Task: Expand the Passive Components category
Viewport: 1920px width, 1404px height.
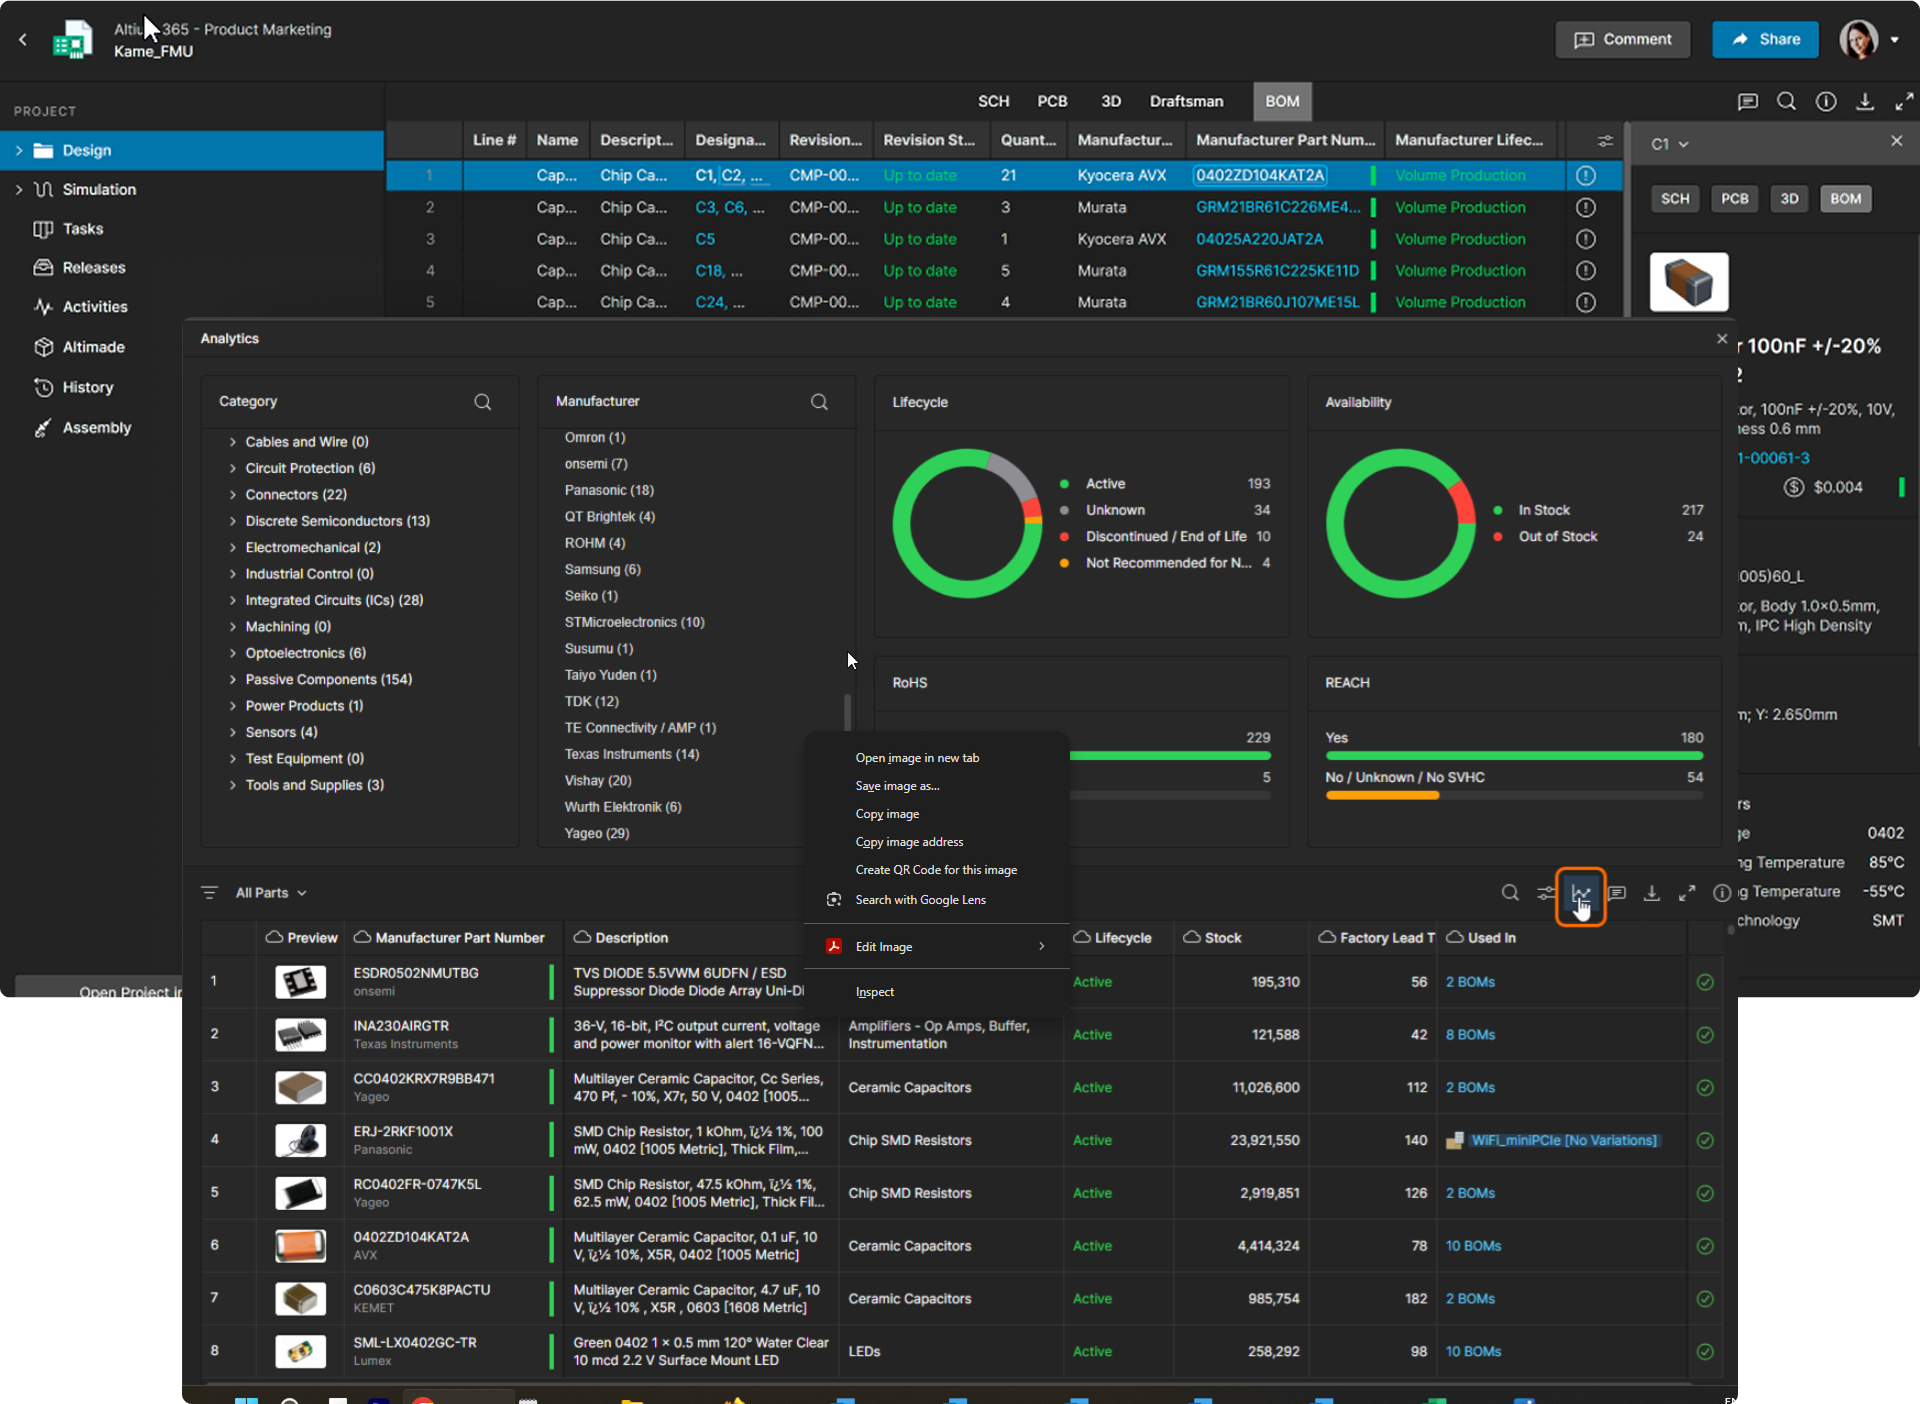Action: (x=232, y=680)
